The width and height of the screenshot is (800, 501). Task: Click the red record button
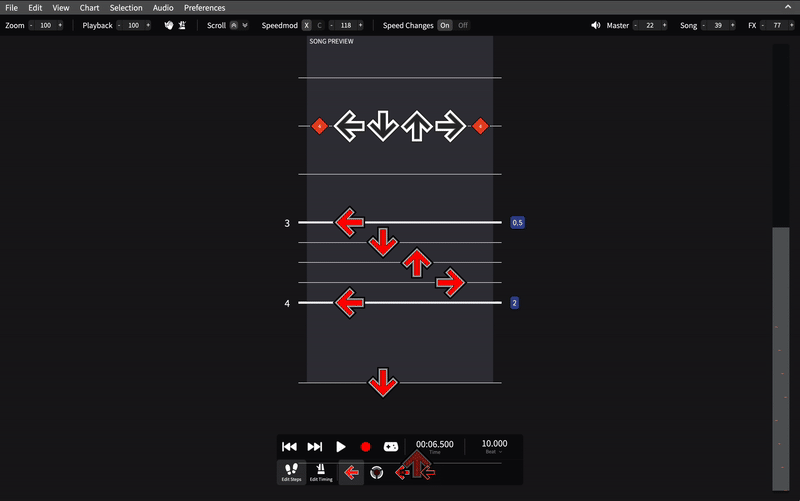365,447
